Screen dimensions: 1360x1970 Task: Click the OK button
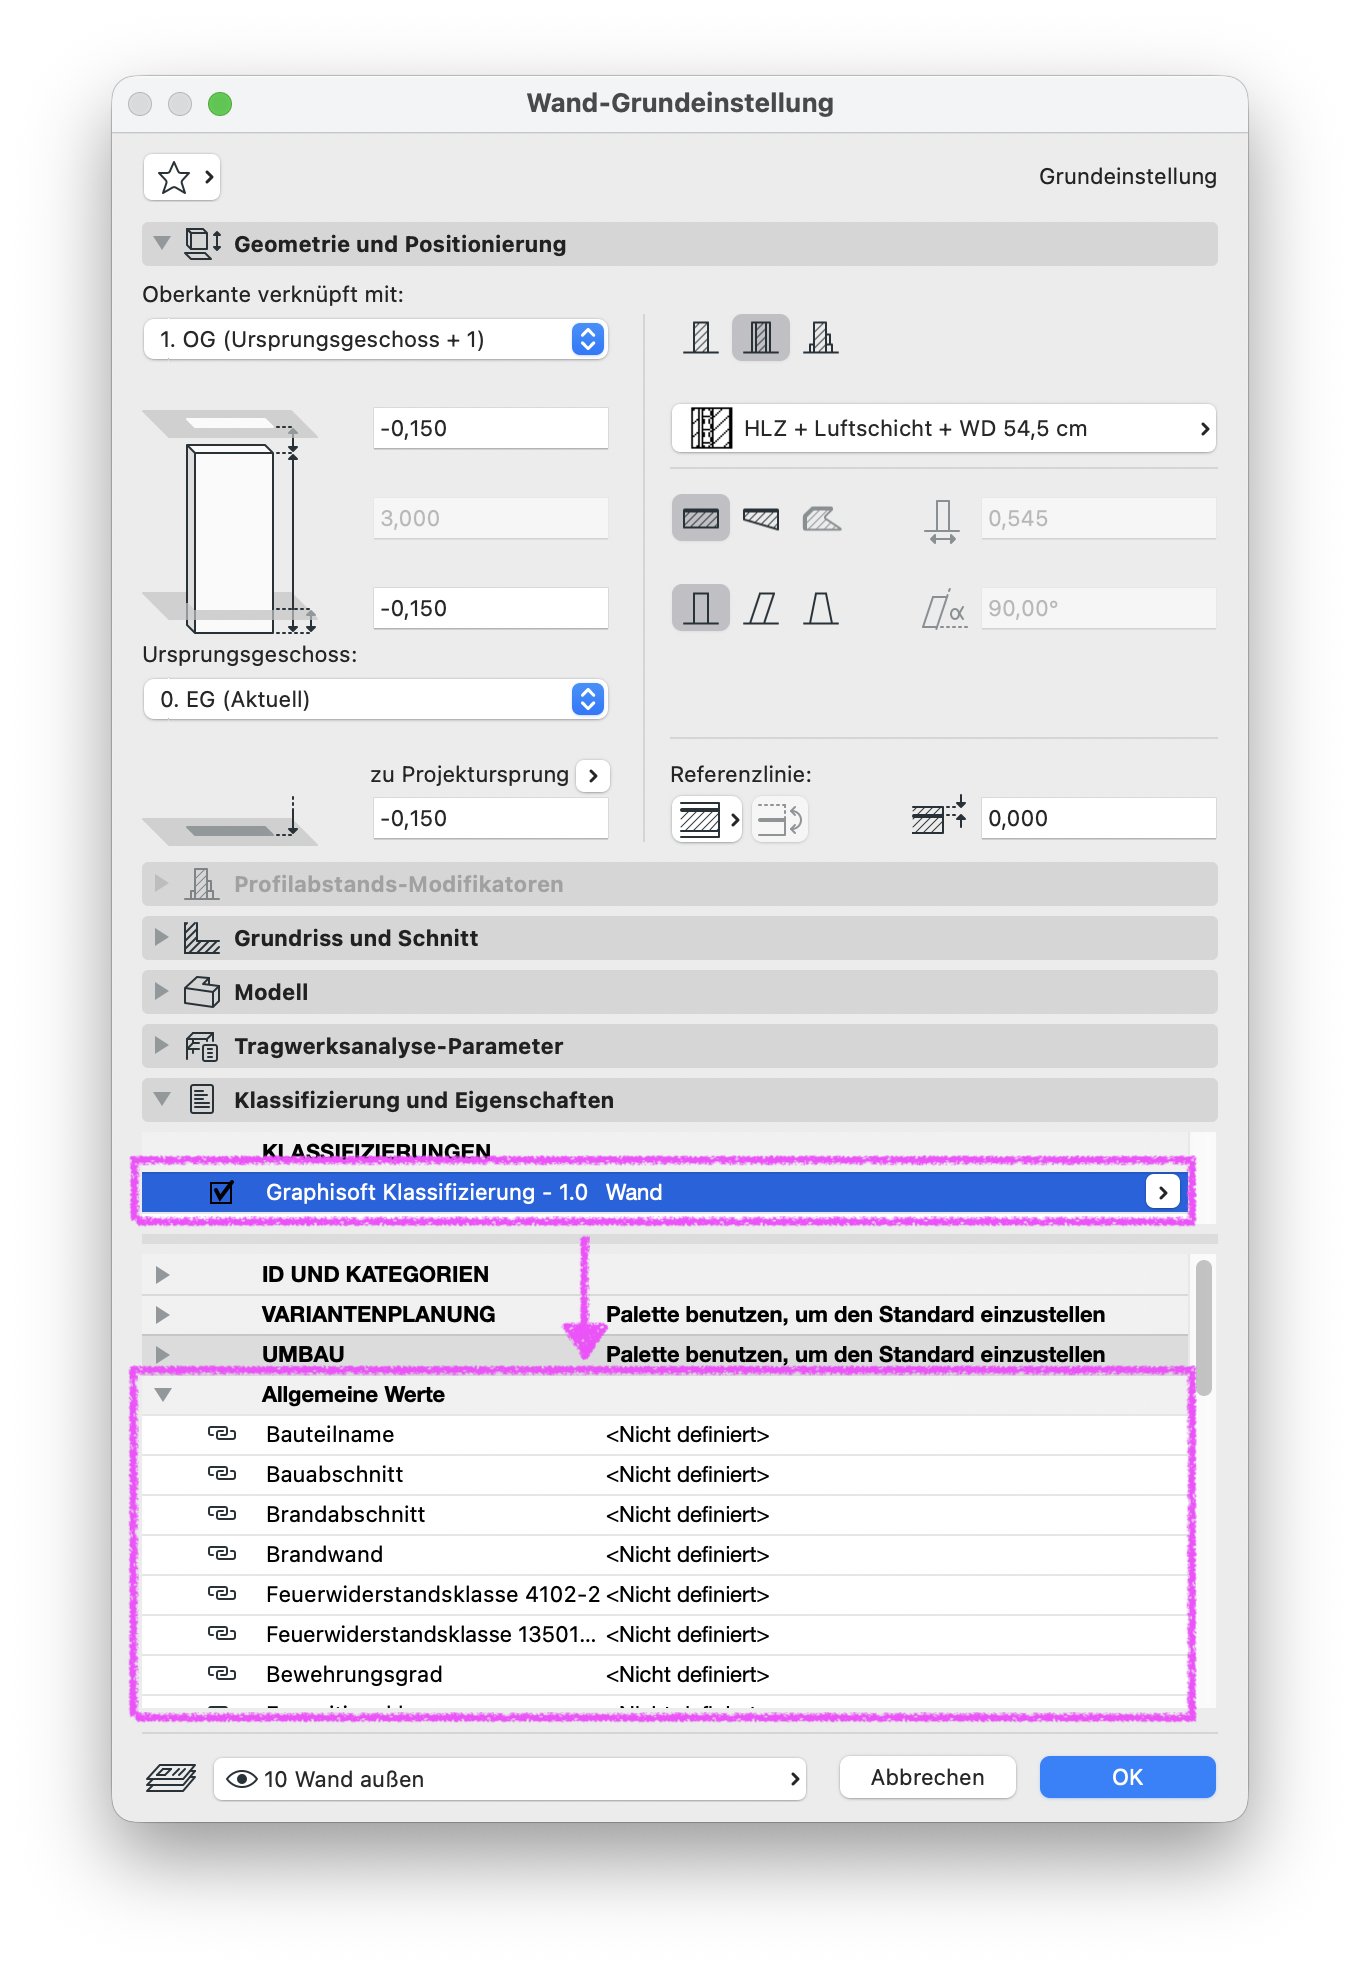pyautogui.click(x=1128, y=1777)
